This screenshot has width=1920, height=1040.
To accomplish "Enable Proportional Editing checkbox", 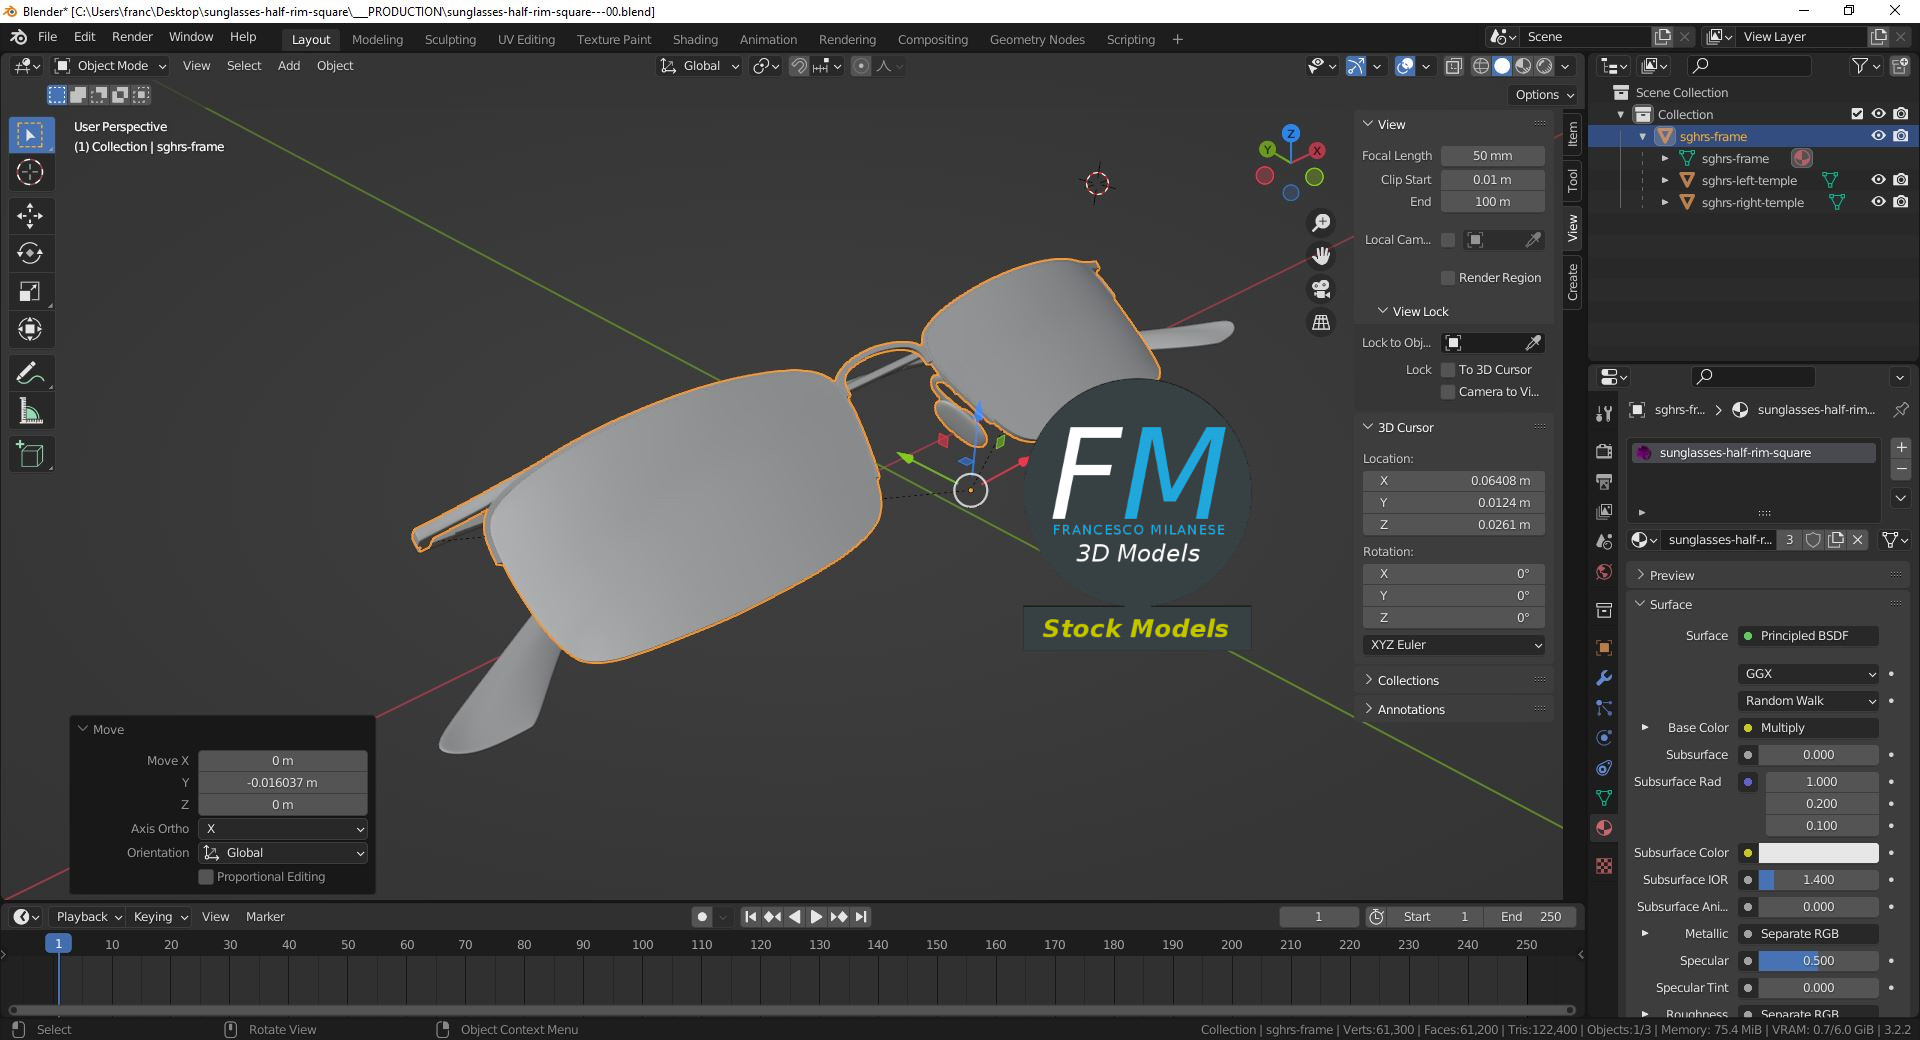I will click(206, 877).
